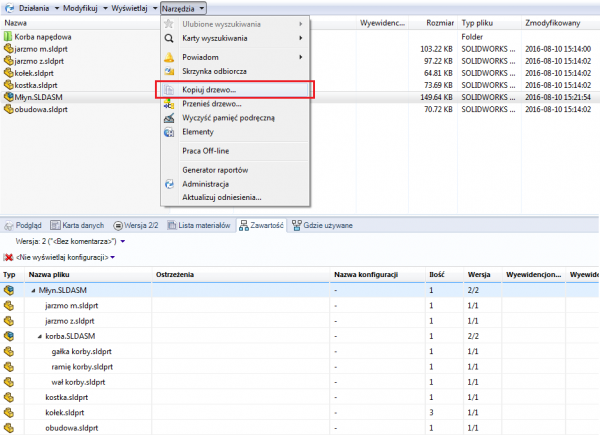
Task: Open the Nie wyświetlaj konfiguracji dropdown
Action: tap(112, 257)
